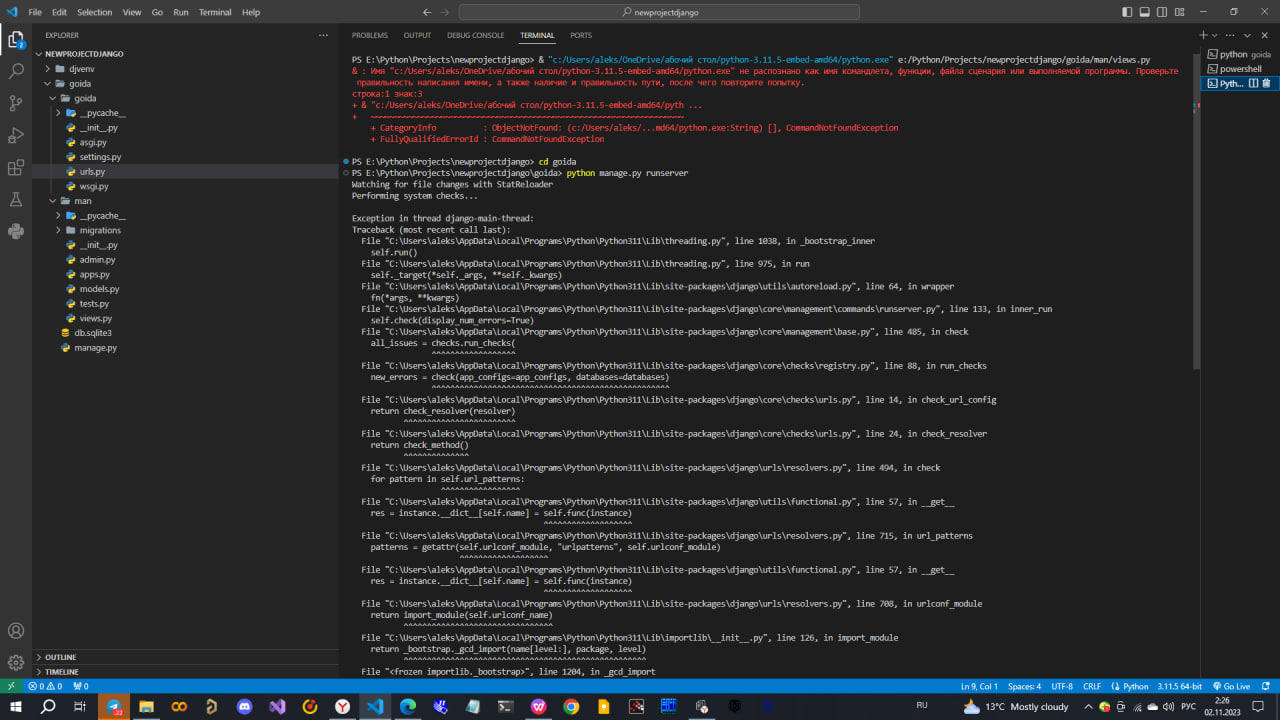
Task: Change cursor position Ln 9, Col 1
Action: (979, 686)
